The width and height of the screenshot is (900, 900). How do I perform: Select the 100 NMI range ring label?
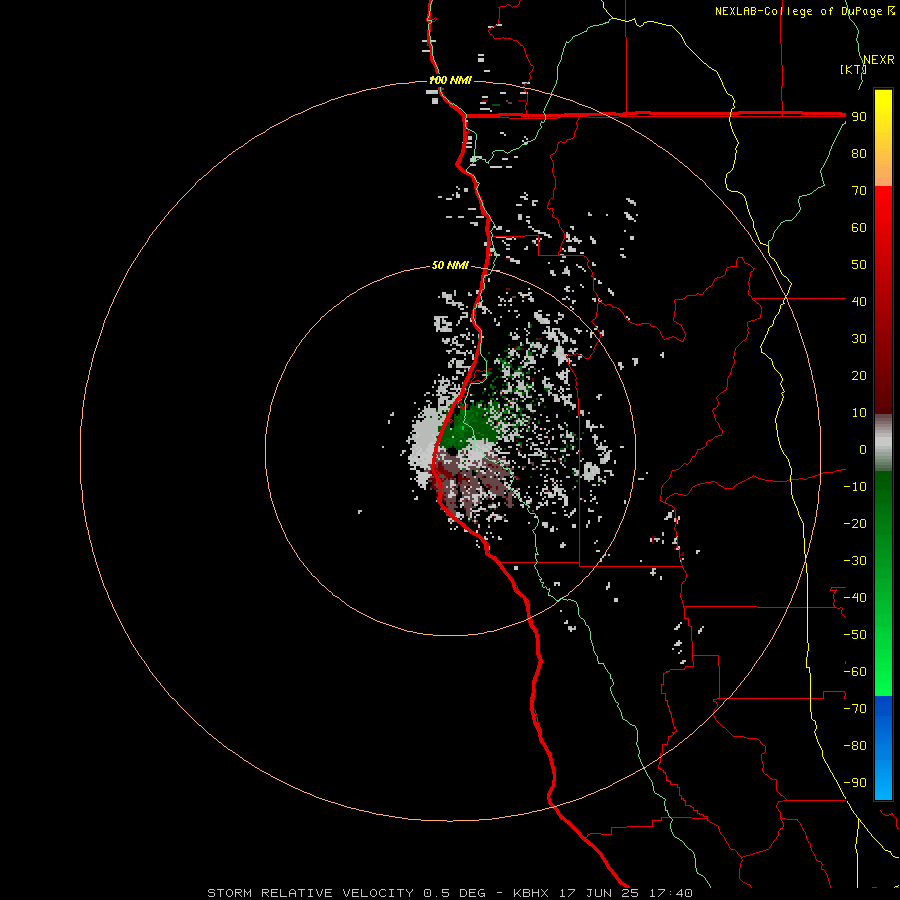coord(451,80)
